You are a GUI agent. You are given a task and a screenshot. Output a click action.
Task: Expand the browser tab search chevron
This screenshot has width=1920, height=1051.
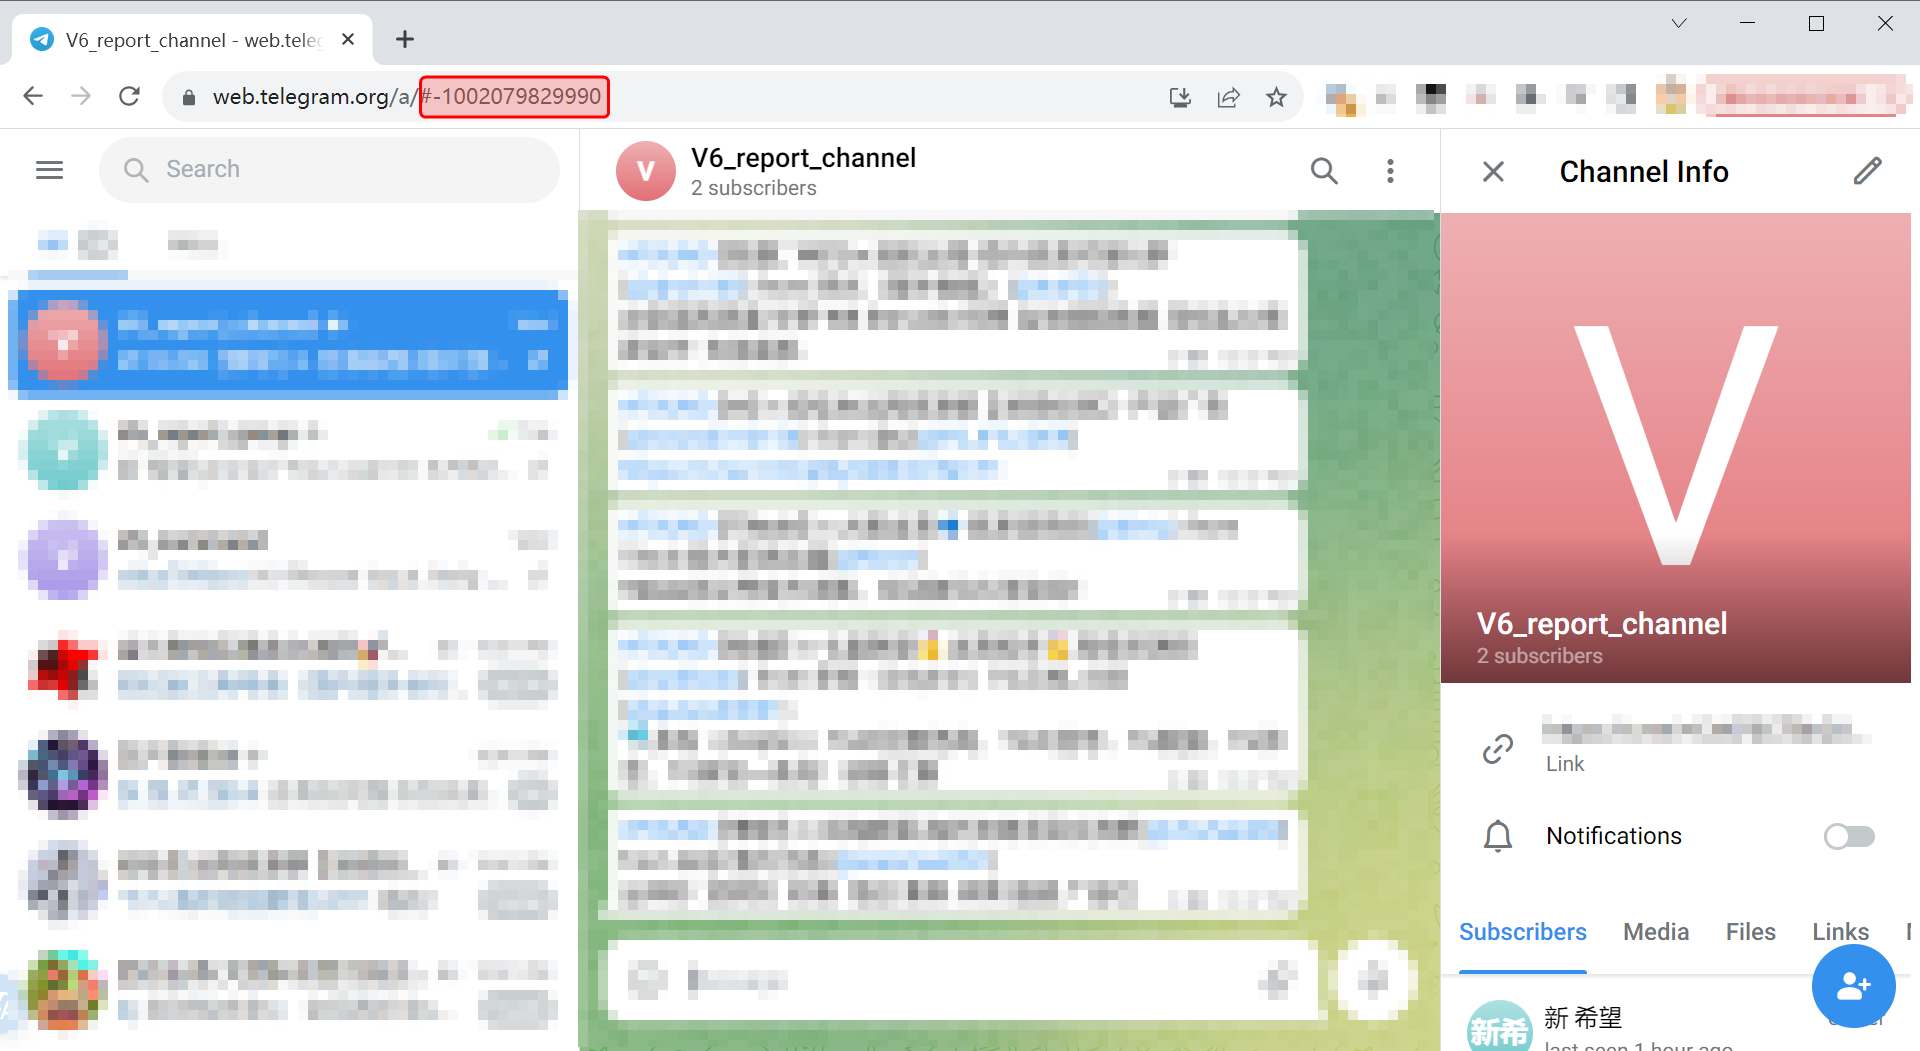pos(1678,23)
